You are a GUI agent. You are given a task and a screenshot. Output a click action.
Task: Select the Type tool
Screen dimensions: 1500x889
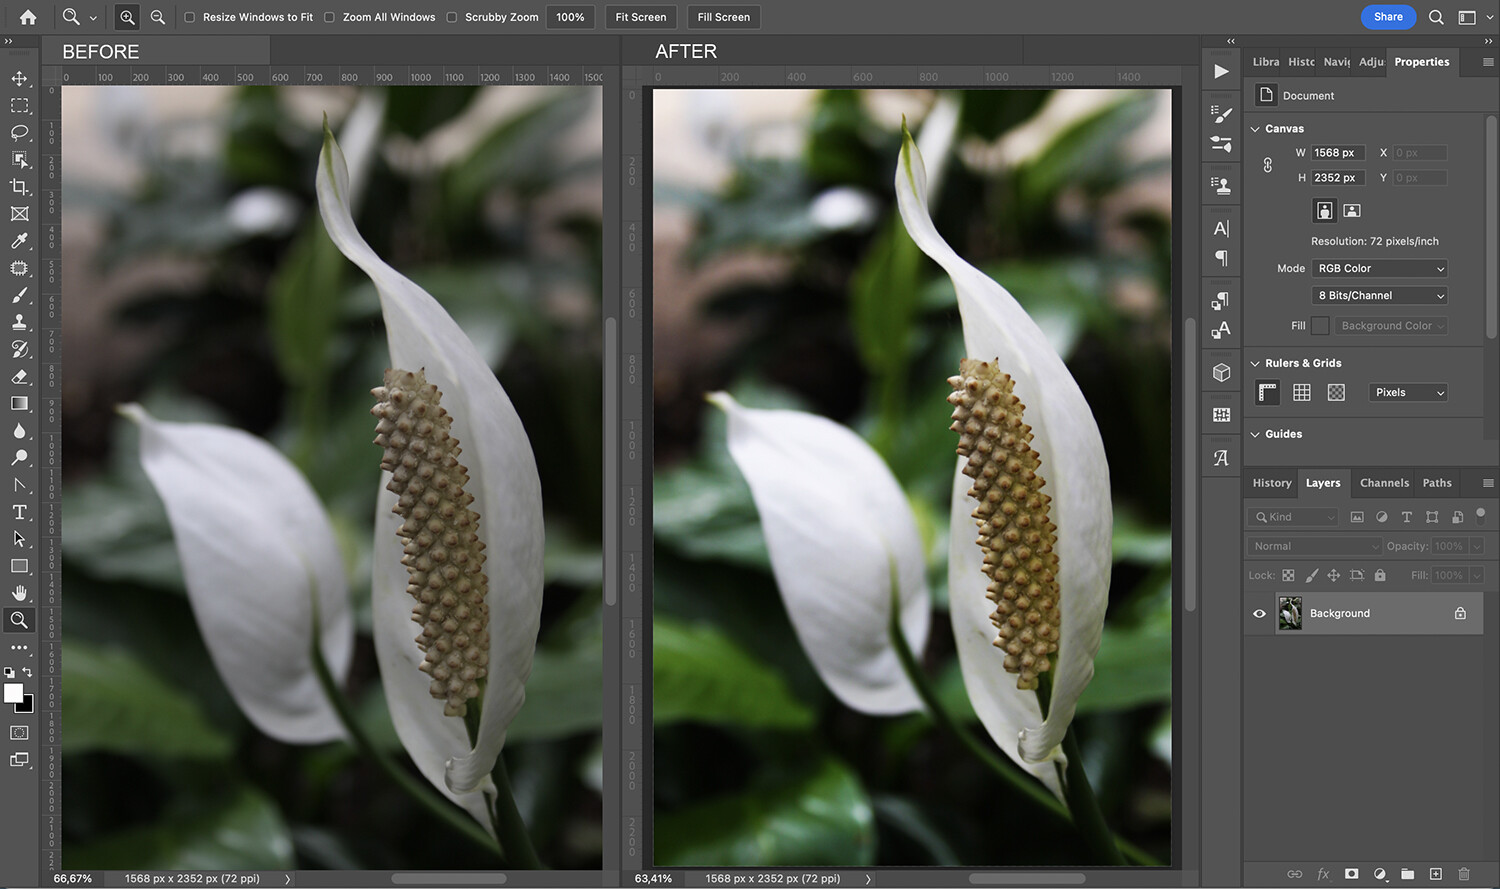pyautogui.click(x=20, y=512)
